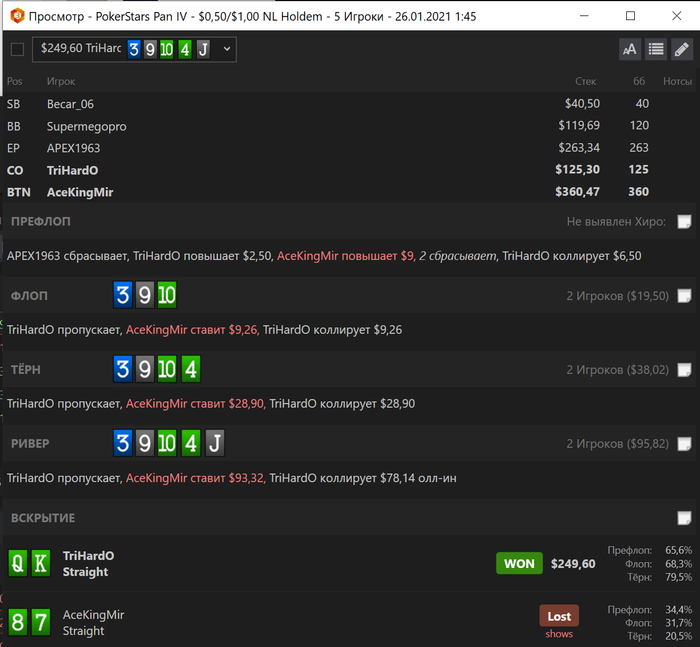Click the Lost badge for AceKingMir

(x=559, y=616)
